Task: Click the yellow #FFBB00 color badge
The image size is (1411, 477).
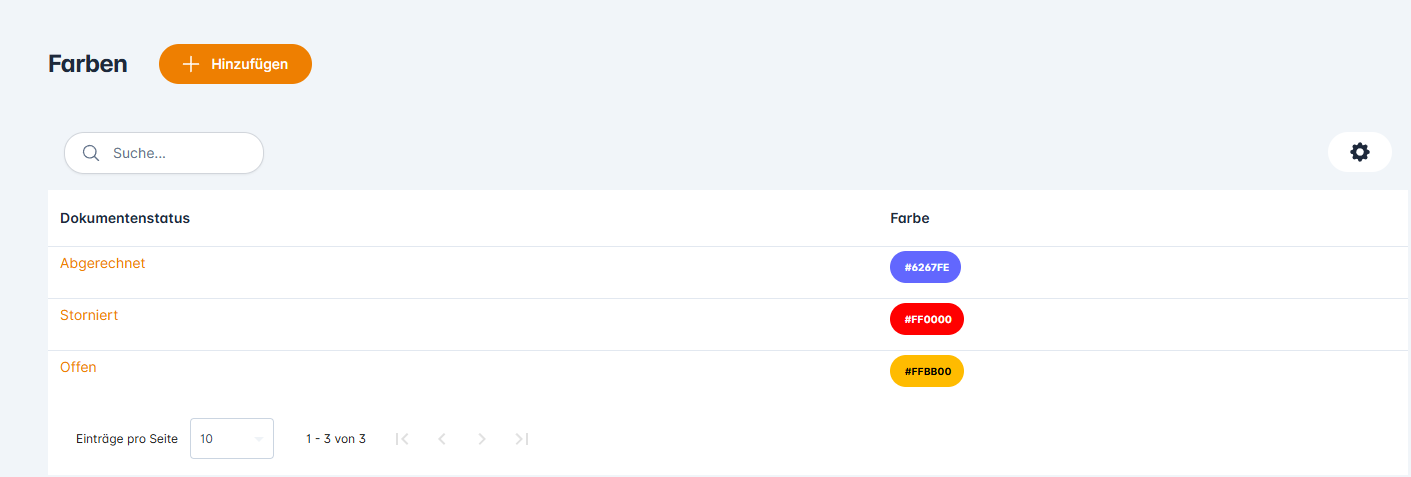Action: pyautogui.click(x=926, y=371)
